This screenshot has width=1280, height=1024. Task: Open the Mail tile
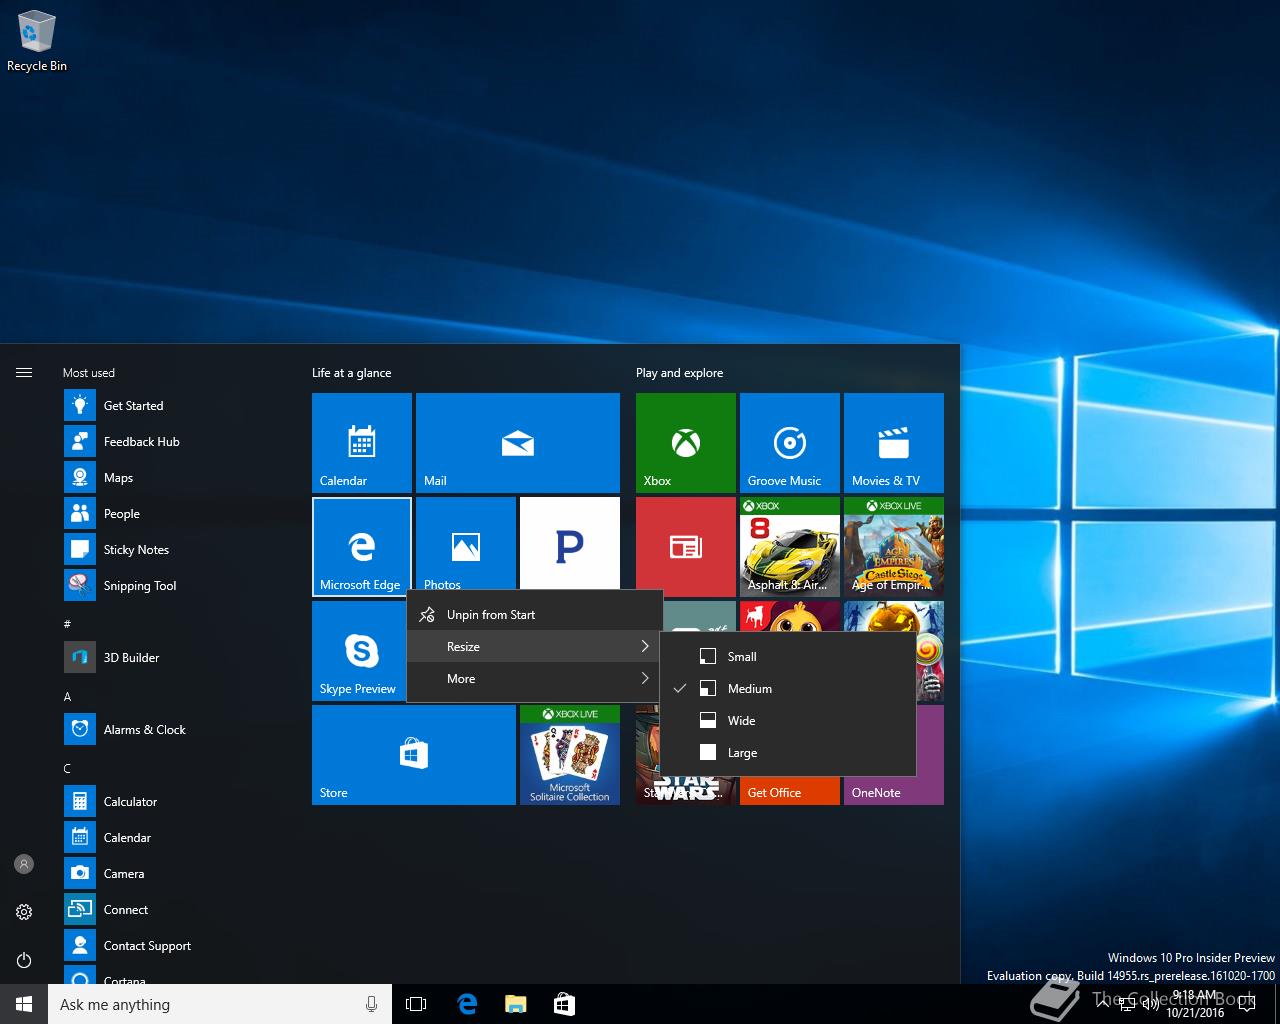(518, 443)
